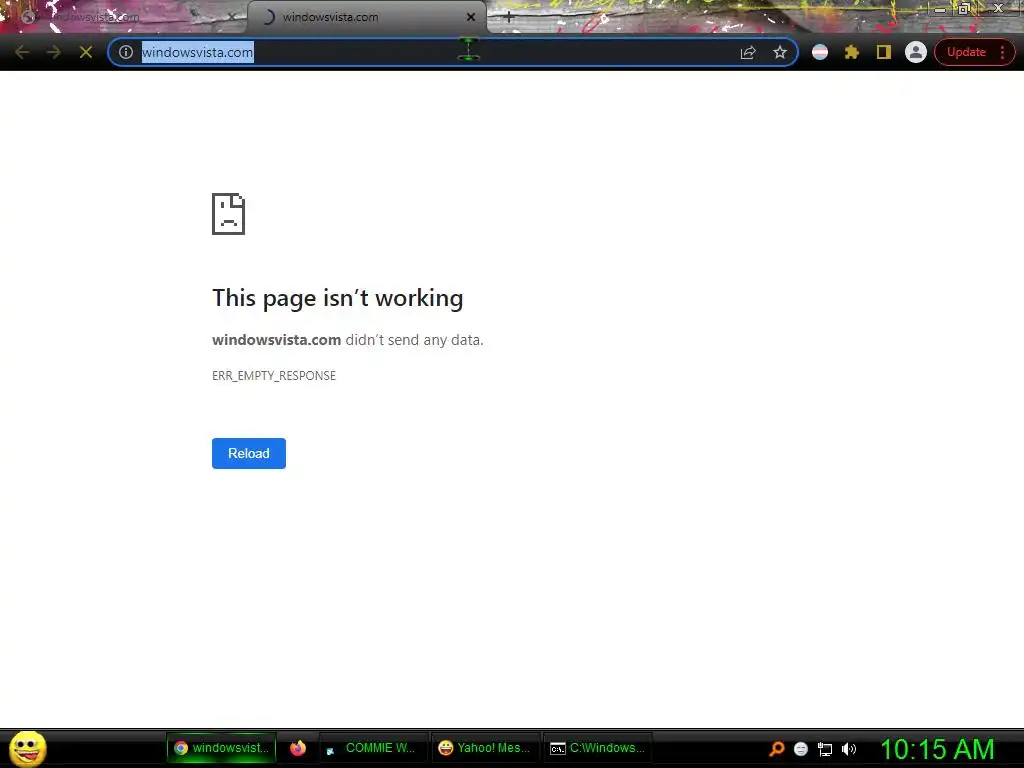Open a new tab with the plus button

tap(509, 18)
